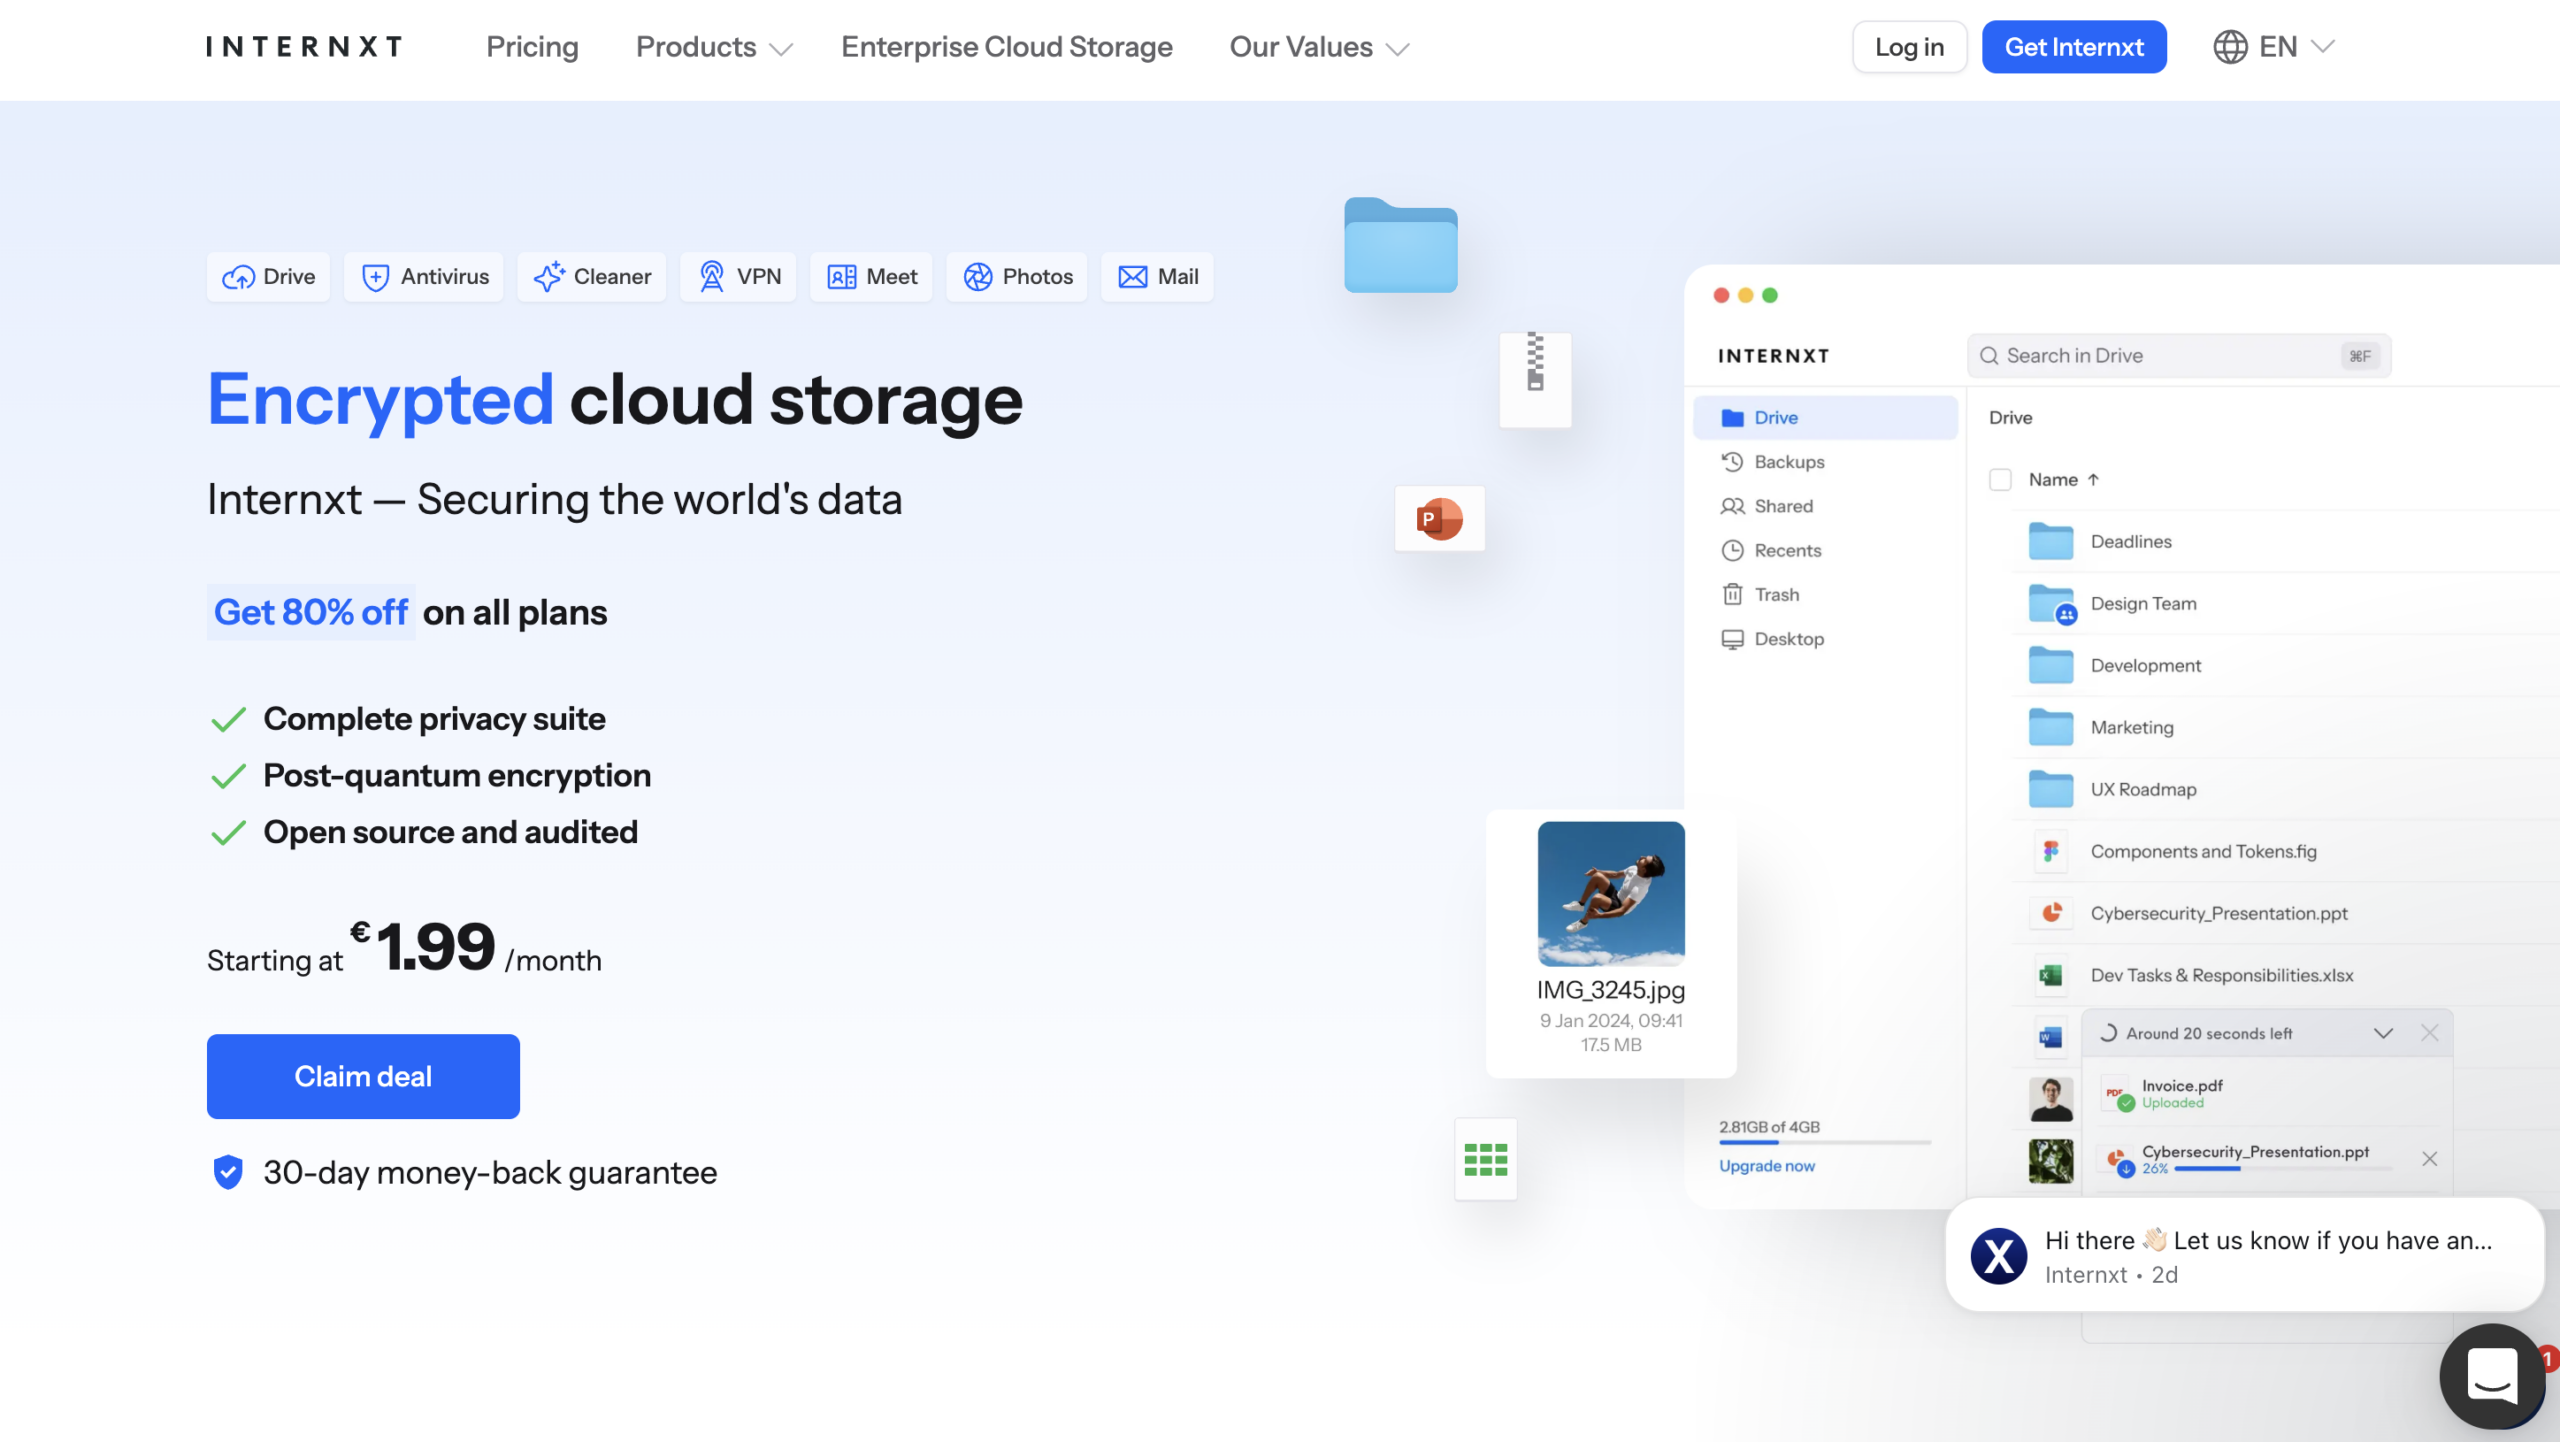Open the Pricing page
This screenshot has width=2560, height=1442.
click(x=532, y=47)
